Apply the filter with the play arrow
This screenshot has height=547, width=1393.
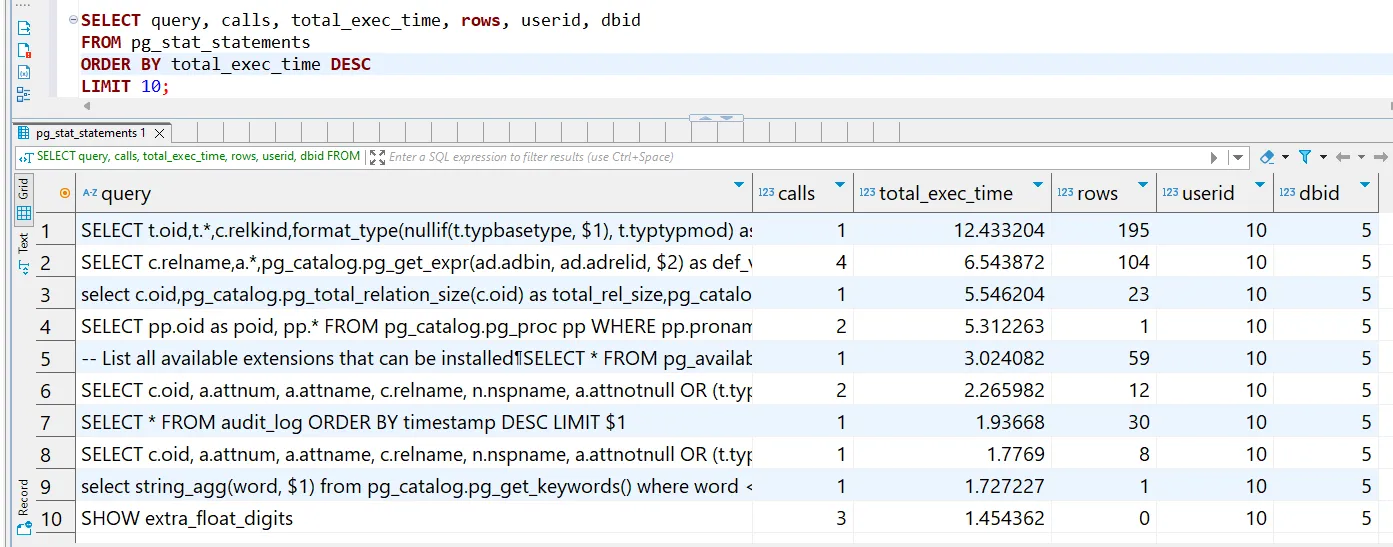pos(1214,157)
